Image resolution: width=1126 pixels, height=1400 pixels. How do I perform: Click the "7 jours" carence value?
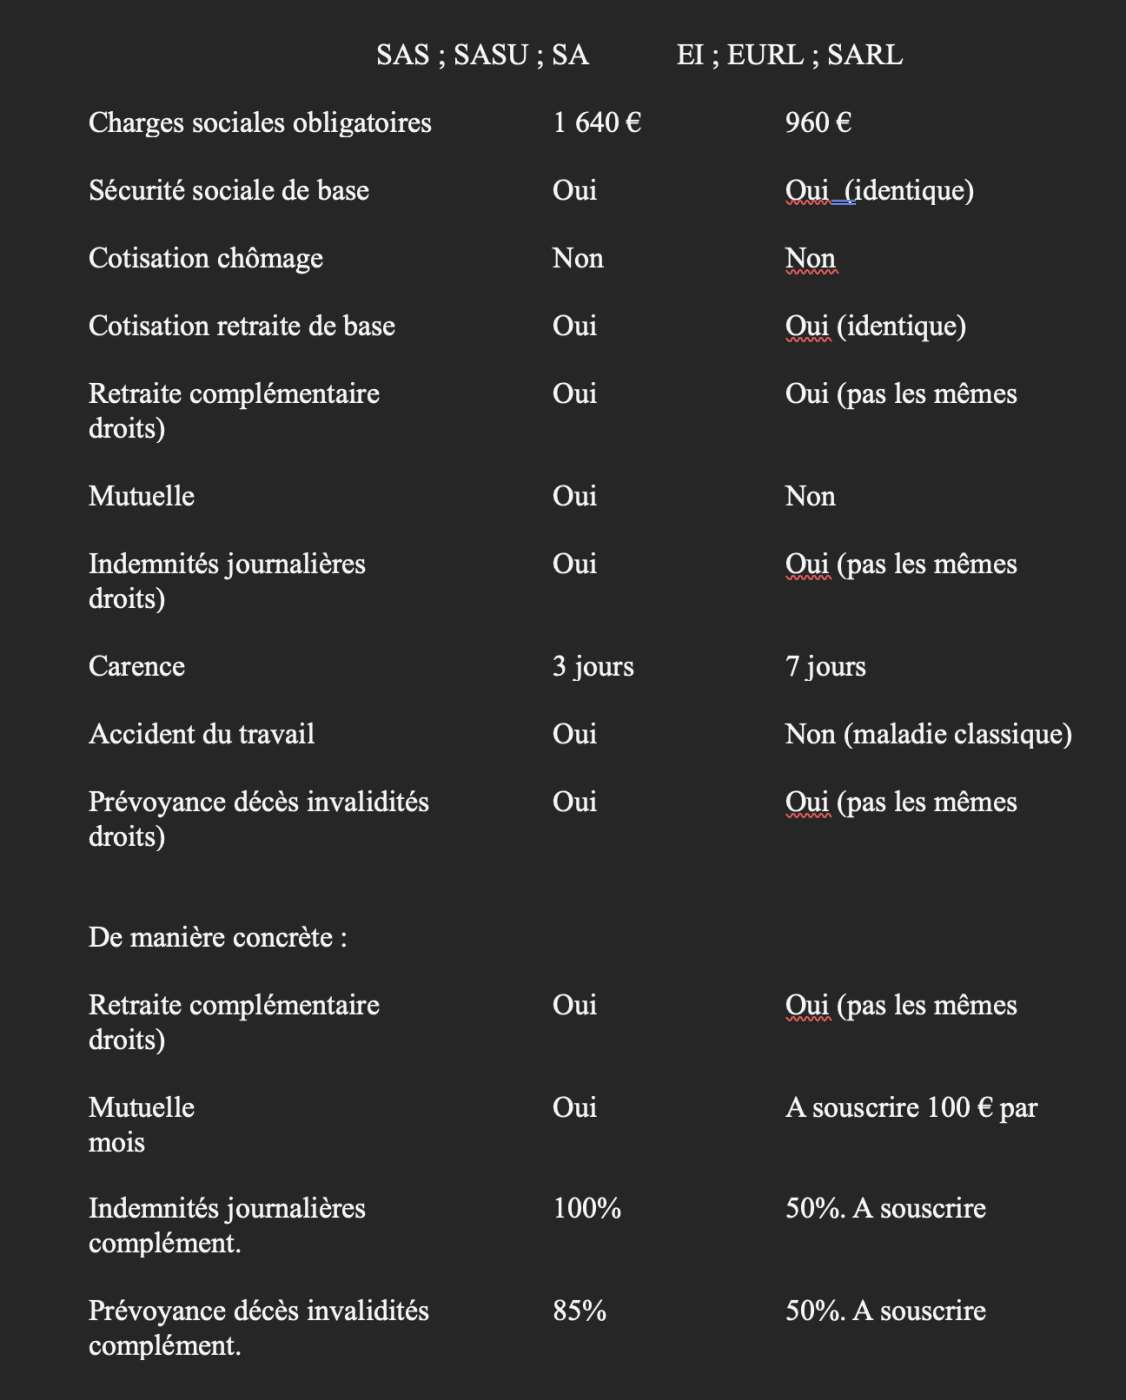tap(825, 667)
